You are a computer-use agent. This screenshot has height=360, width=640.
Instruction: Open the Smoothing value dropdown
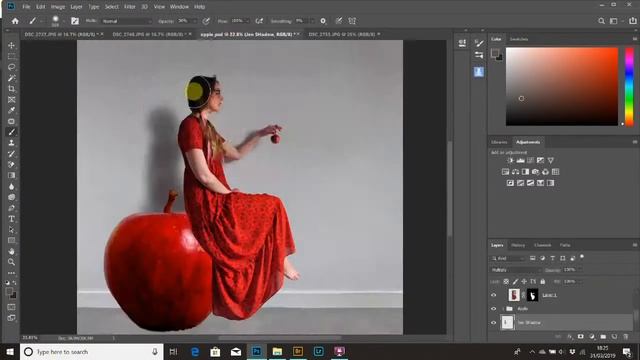coord(312,21)
